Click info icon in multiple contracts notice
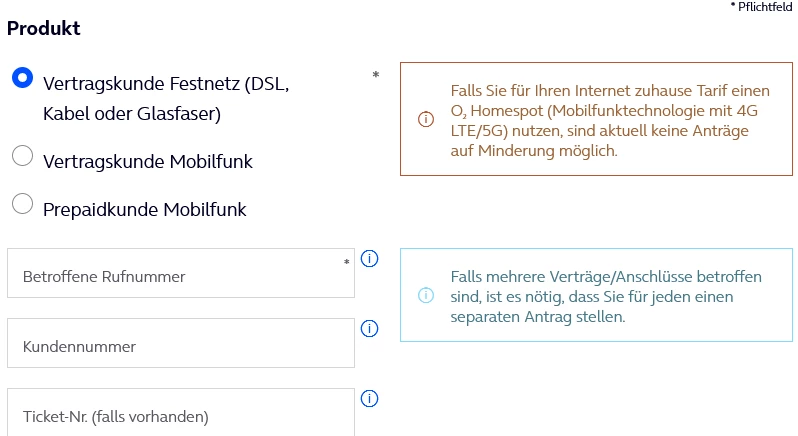 (426, 295)
